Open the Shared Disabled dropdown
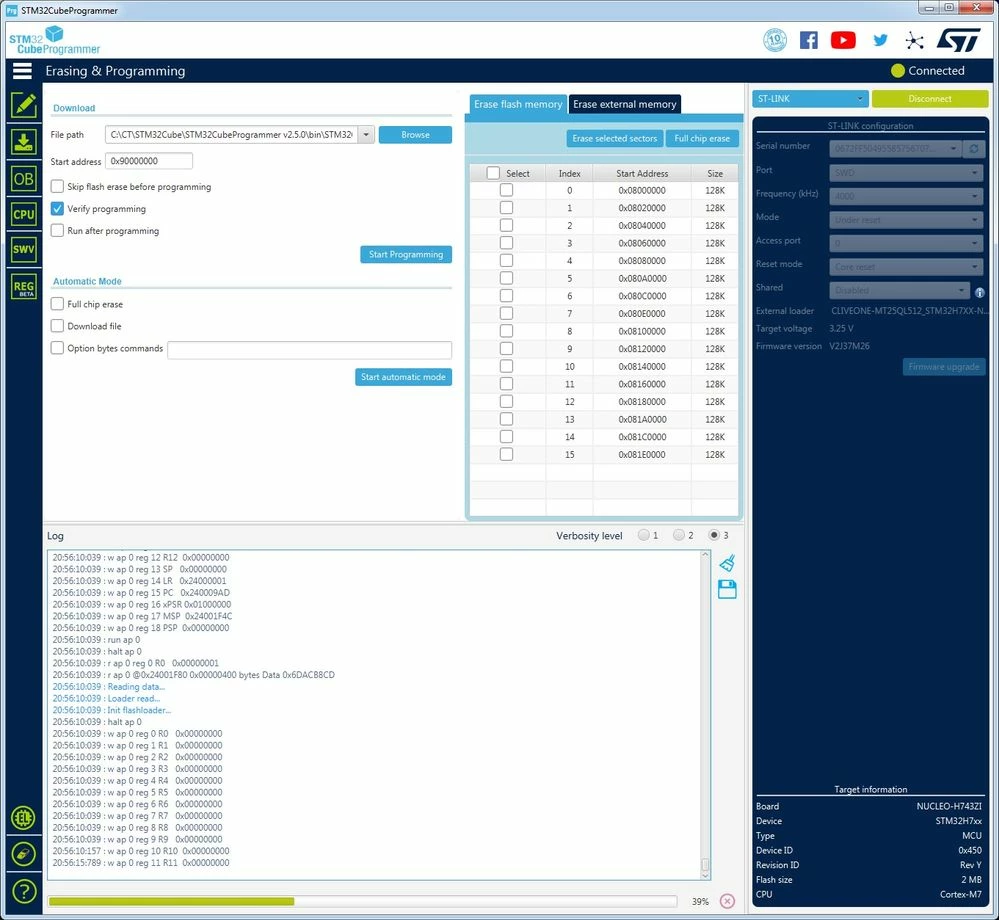The height and width of the screenshot is (920, 999). tap(900, 290)
